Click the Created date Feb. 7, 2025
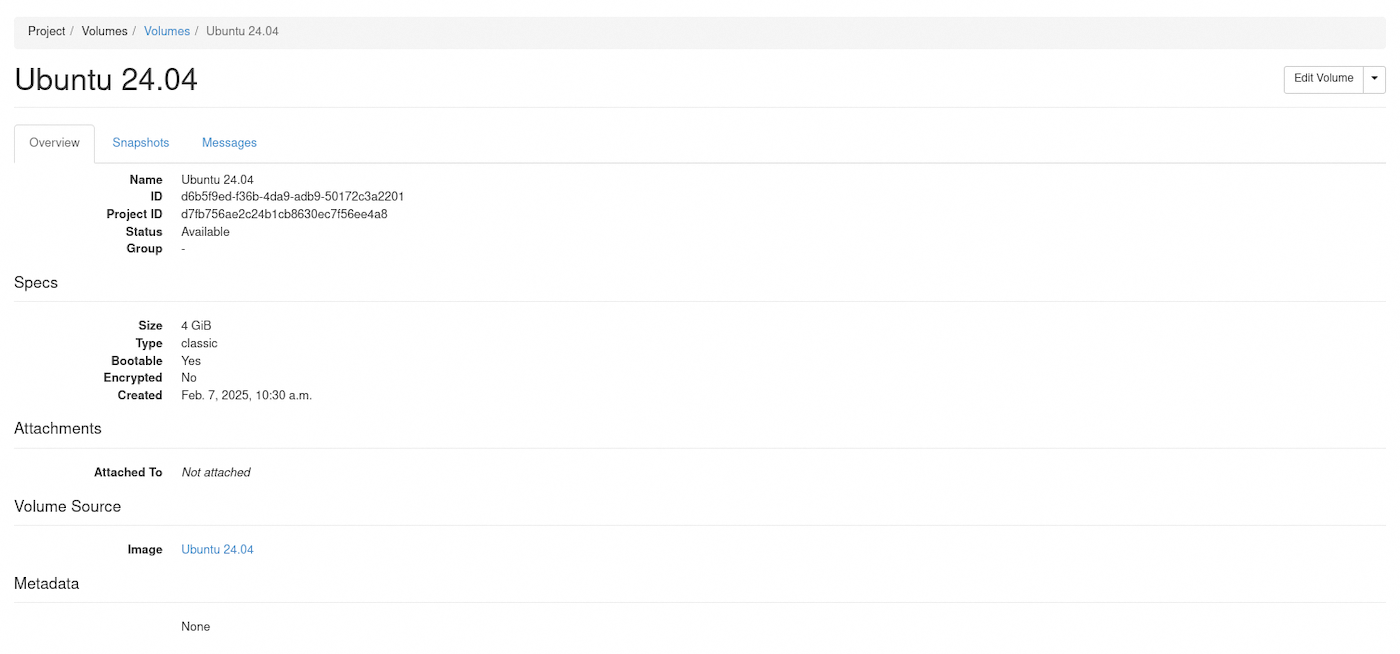This screenshot has height=654, width=1400. [246, 396]
